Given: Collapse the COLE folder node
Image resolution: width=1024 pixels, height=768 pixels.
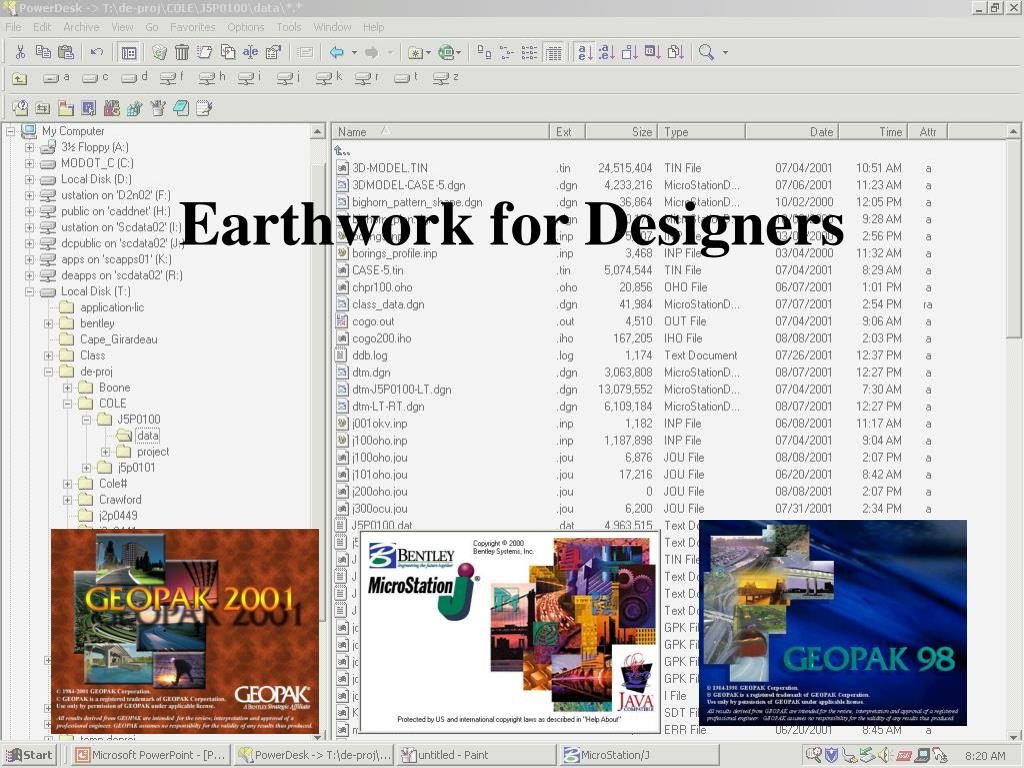Looking at the screenshot, I should point(67,404).
